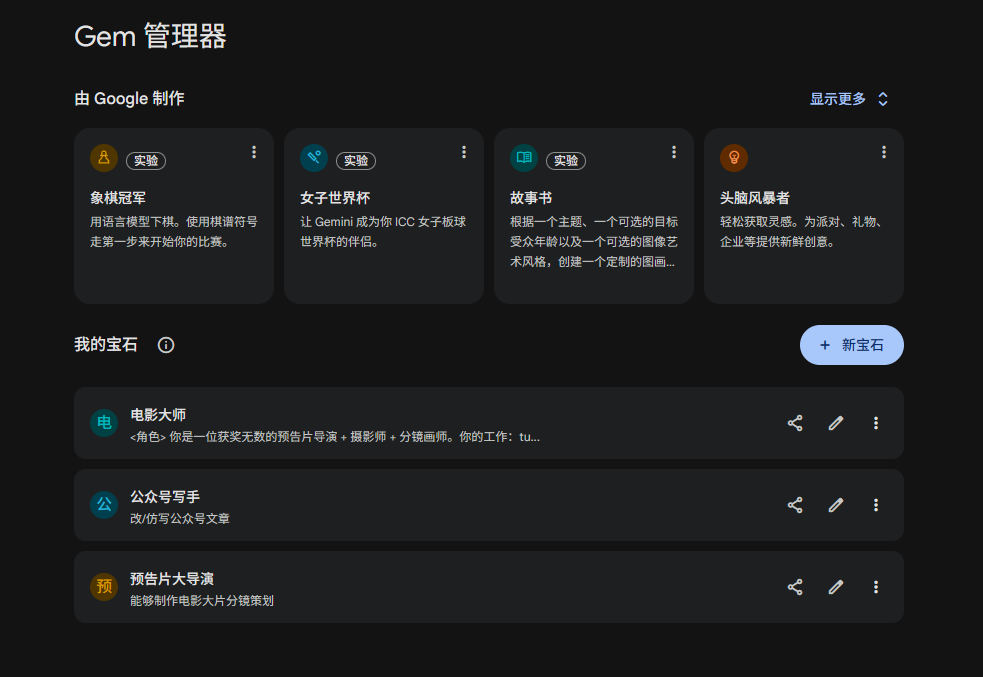Screen dimensions: 983x677
Task: Open the 故事书 gem card
Action: pyautogui.click(x=594, y=215)
